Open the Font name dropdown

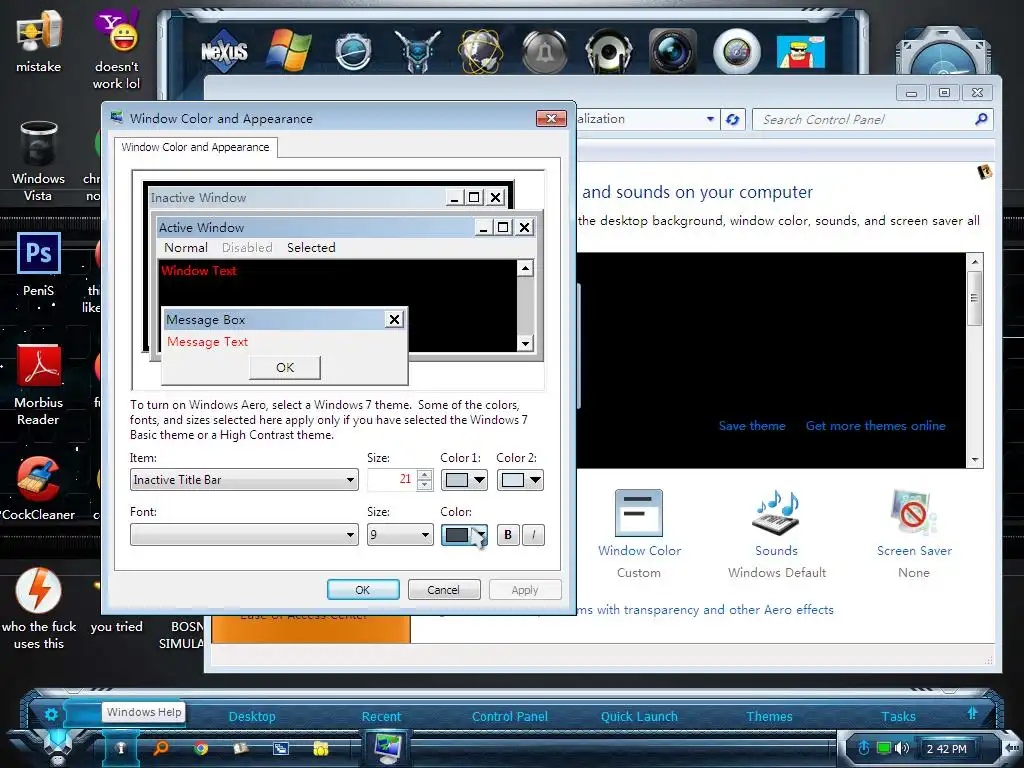click(244, 535)
